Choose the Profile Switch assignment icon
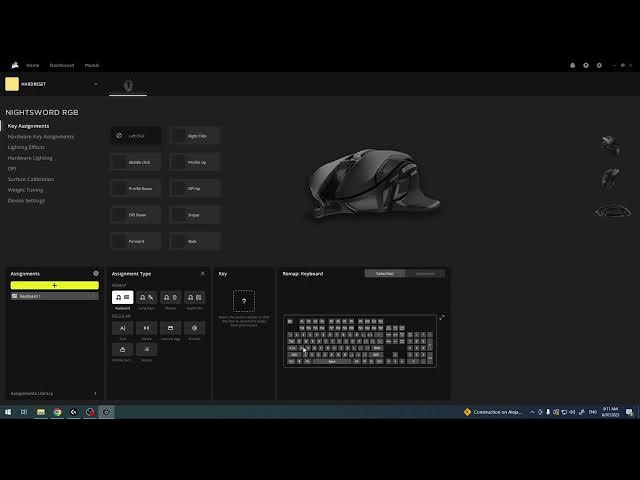640x480 pixels. tap(122, 349)
